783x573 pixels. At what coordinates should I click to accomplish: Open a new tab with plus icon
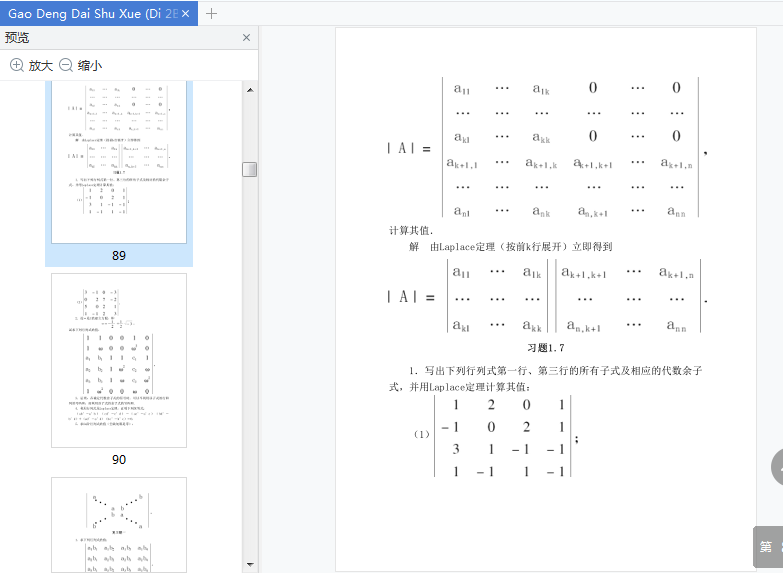click(211, 13)
